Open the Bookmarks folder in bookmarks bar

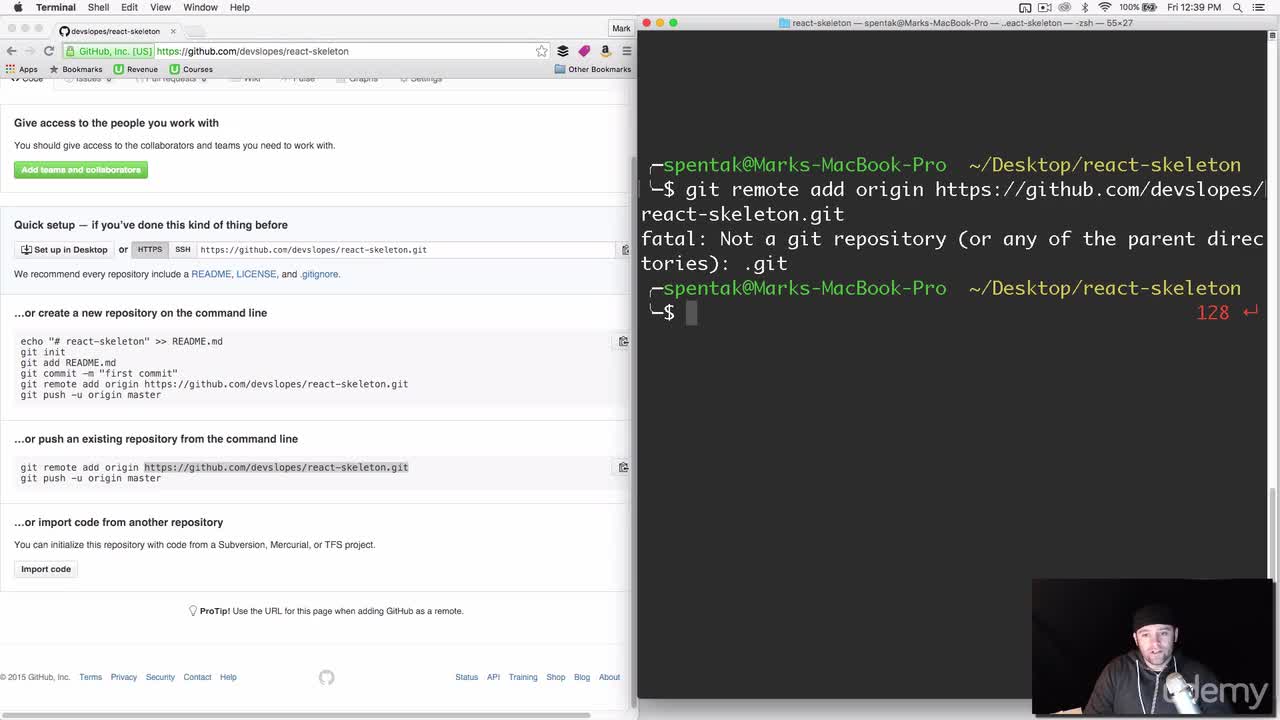[76, 69]
